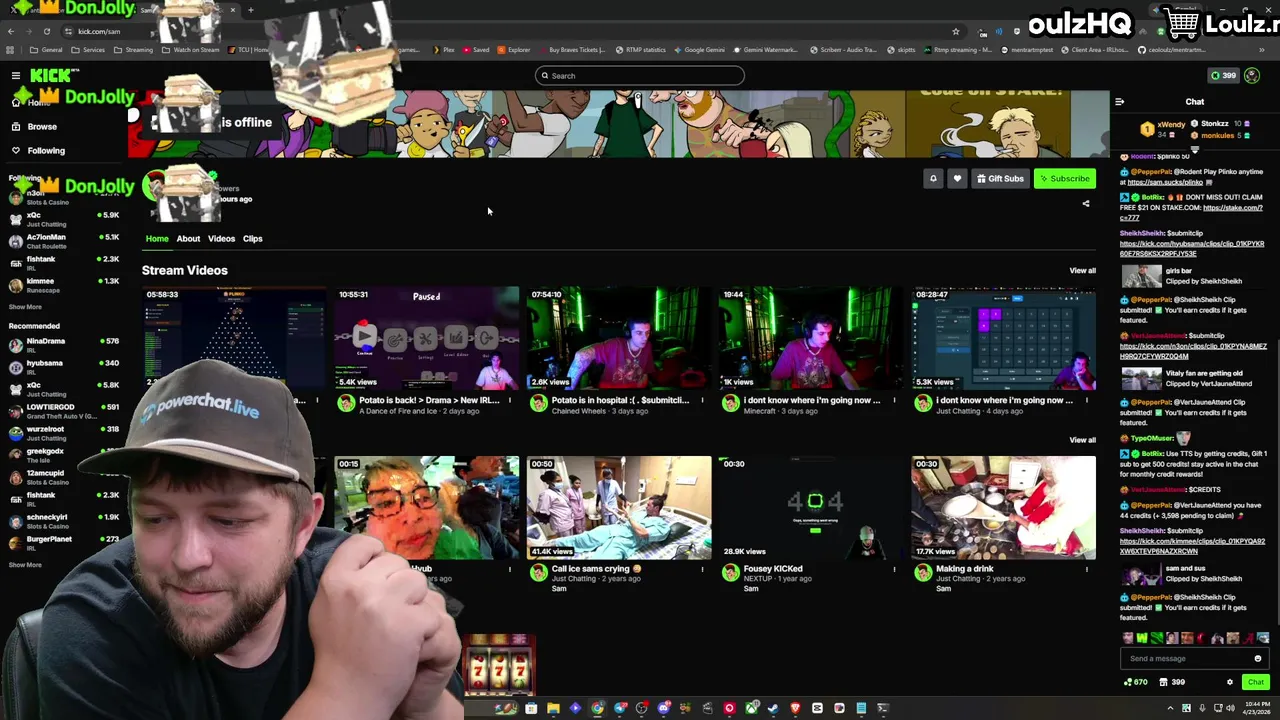Collapse the chat panel with arrow icon

coord(1119,102)
